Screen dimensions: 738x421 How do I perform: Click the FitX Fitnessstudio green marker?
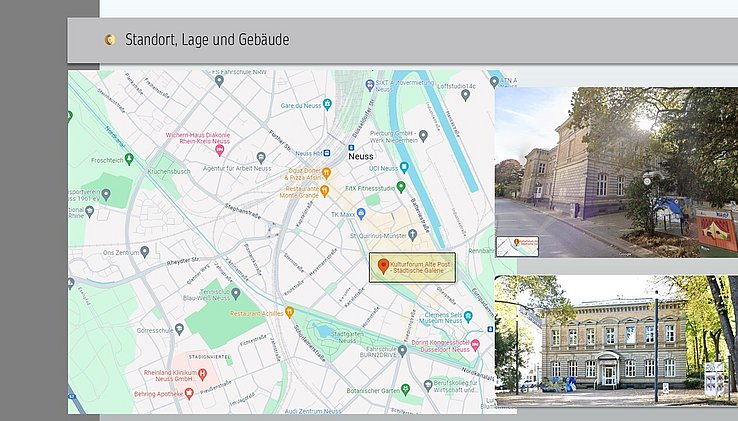pos(401,186)
